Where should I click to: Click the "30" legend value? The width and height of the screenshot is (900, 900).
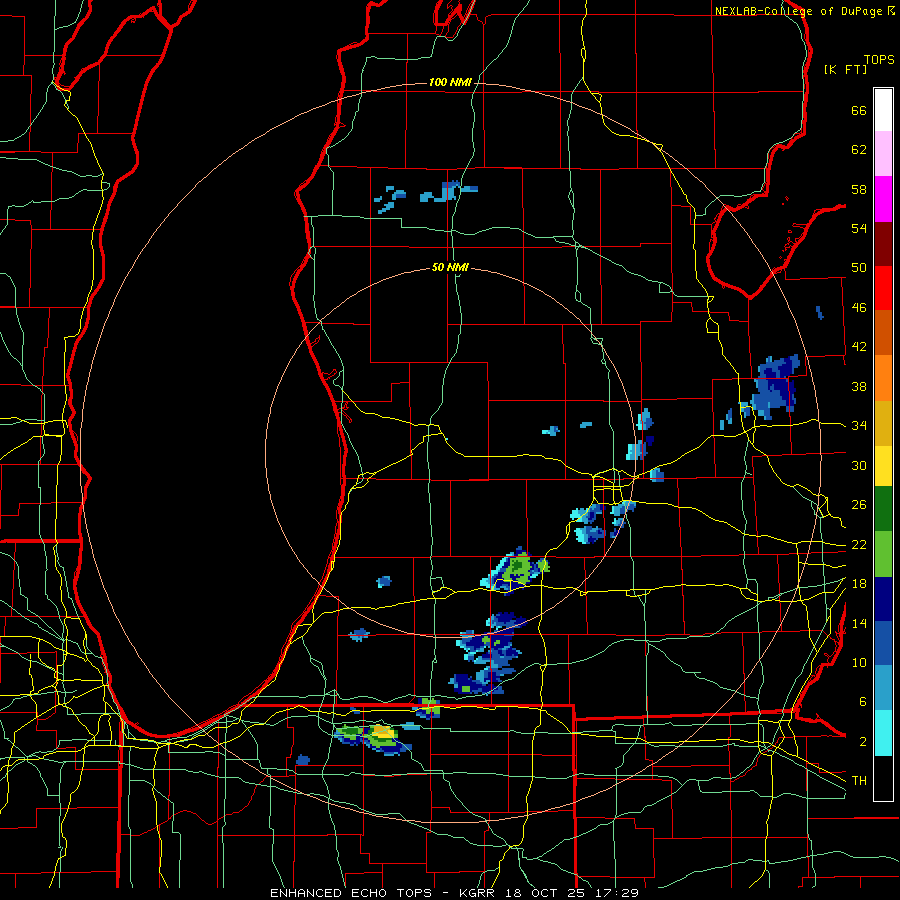click(x=859, y=465)
